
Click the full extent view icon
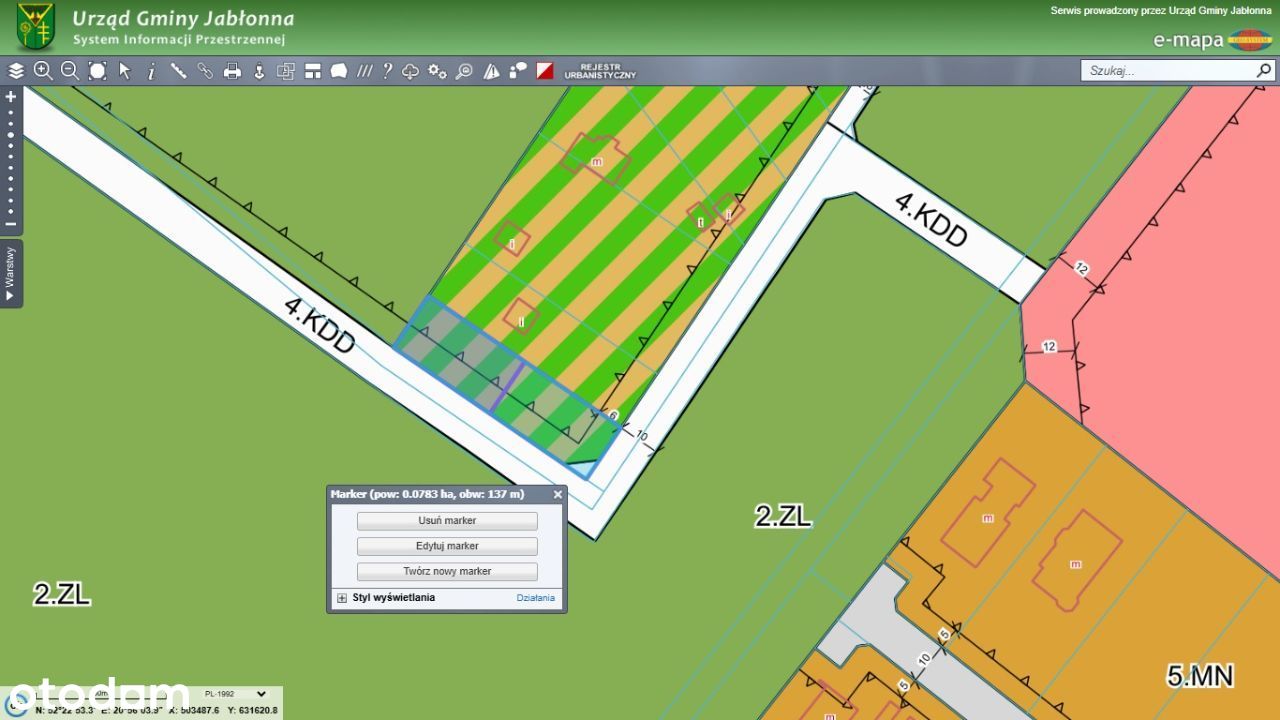tap(97, 71)
